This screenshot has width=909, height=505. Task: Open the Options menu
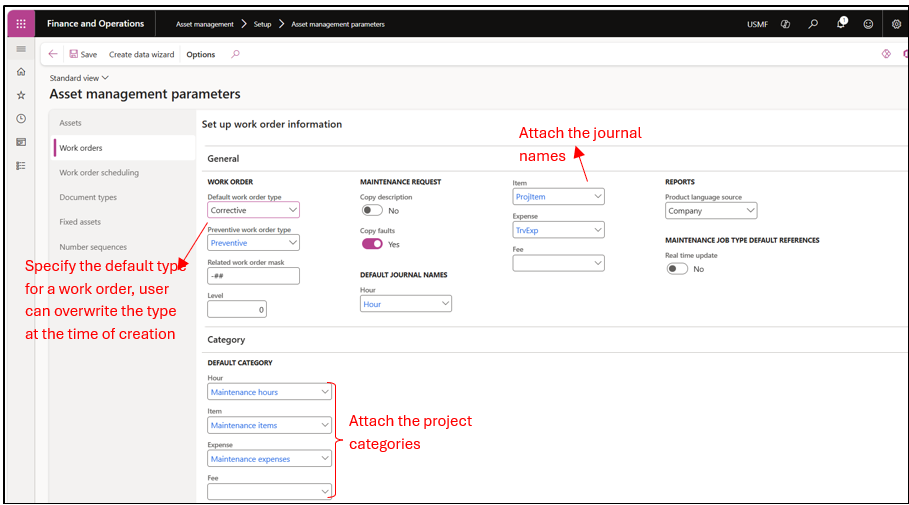click(201, 55)
